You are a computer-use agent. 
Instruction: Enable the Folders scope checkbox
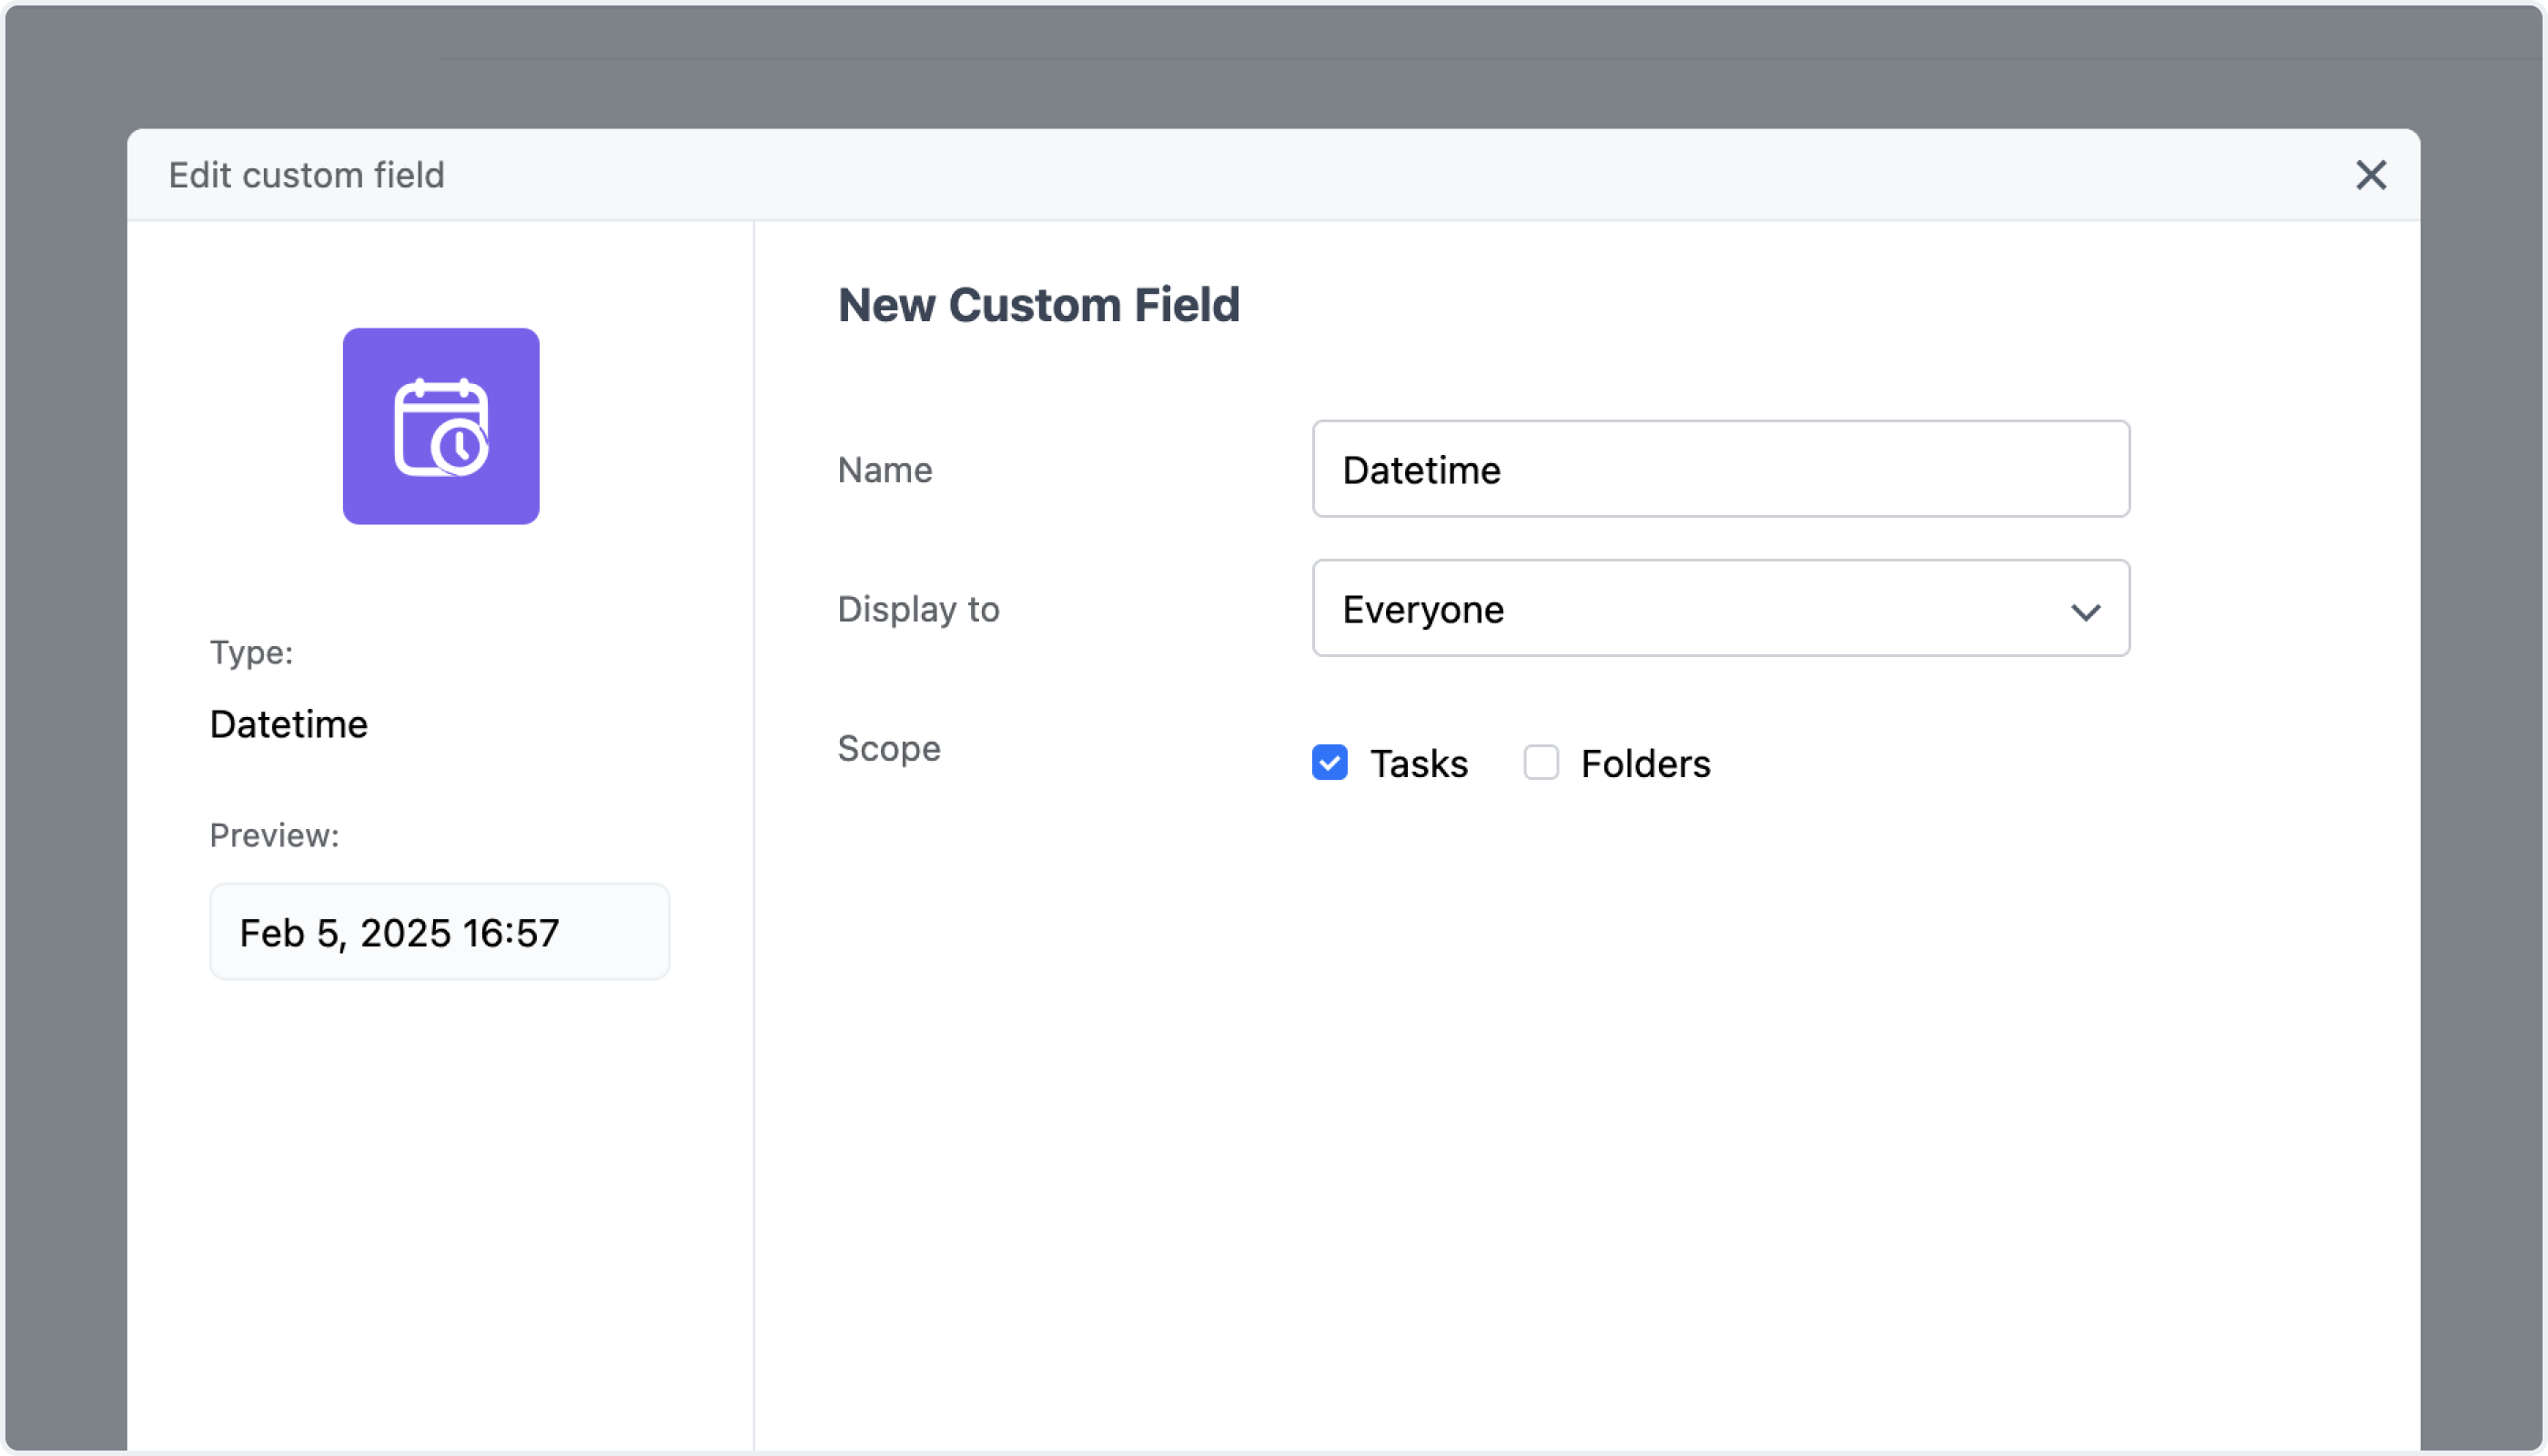tap(1541, 762)
